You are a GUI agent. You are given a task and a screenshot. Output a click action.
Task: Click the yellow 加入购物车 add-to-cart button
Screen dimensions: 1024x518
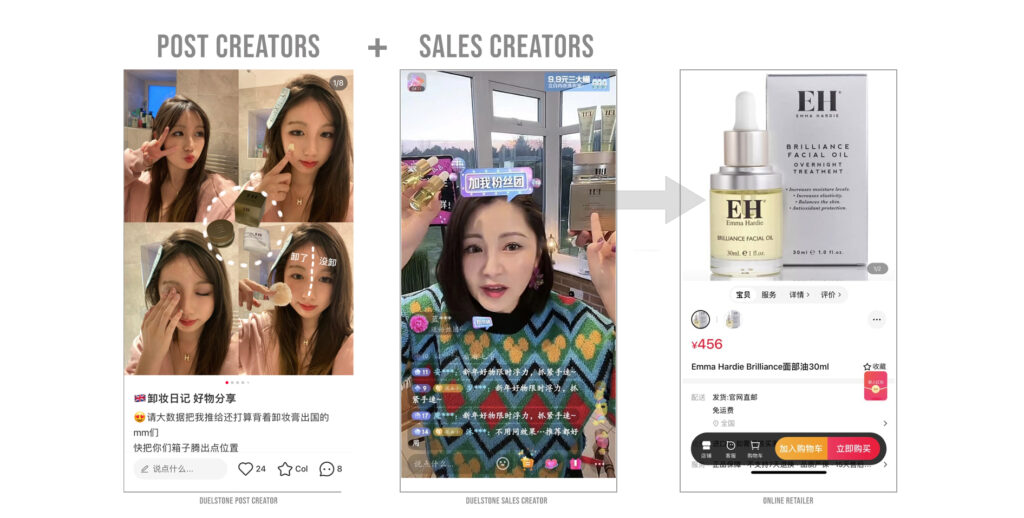pyautogui.click(x=801, y=449)
